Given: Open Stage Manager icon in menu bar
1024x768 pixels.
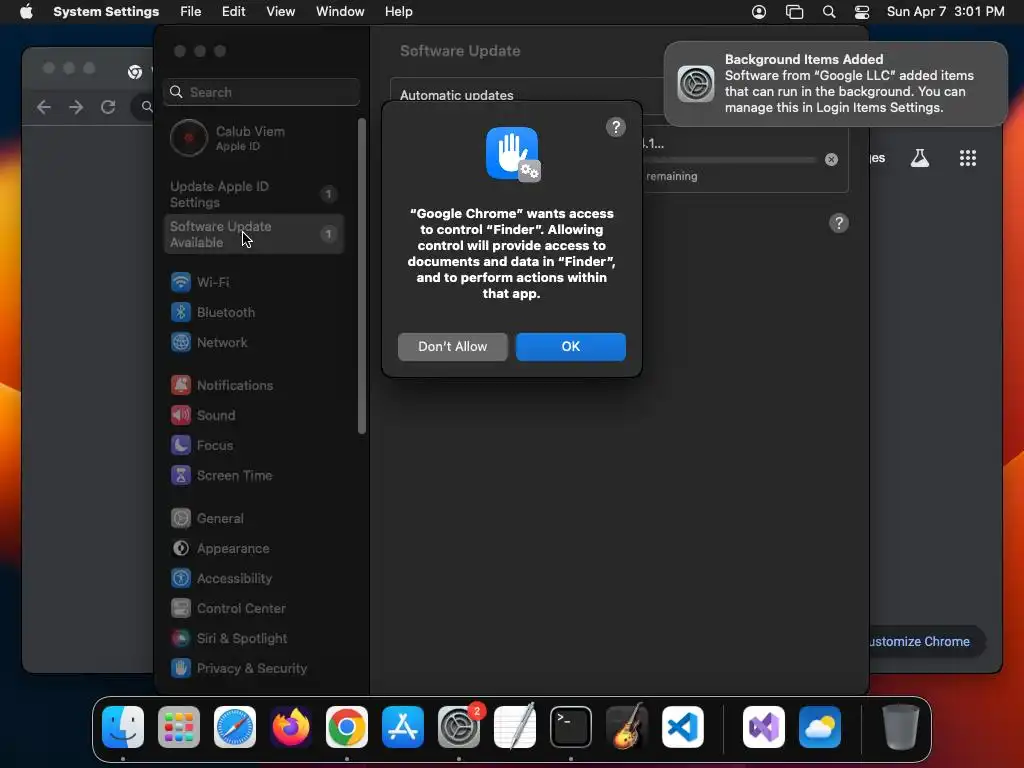Looking at the screenshot, I should pyautogui.click(x=794, y=12).
